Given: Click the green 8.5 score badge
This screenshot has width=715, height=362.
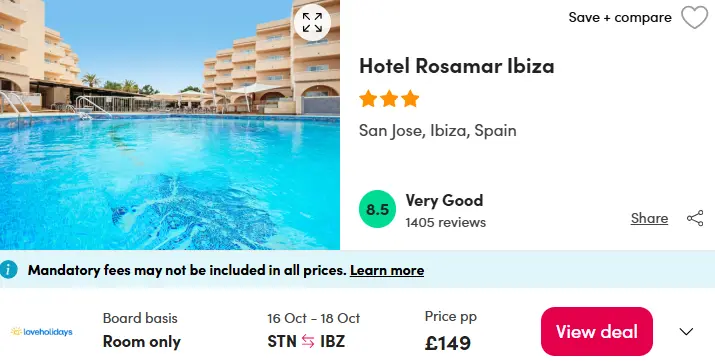Looking at the screenshot, I should click(377, 209).
